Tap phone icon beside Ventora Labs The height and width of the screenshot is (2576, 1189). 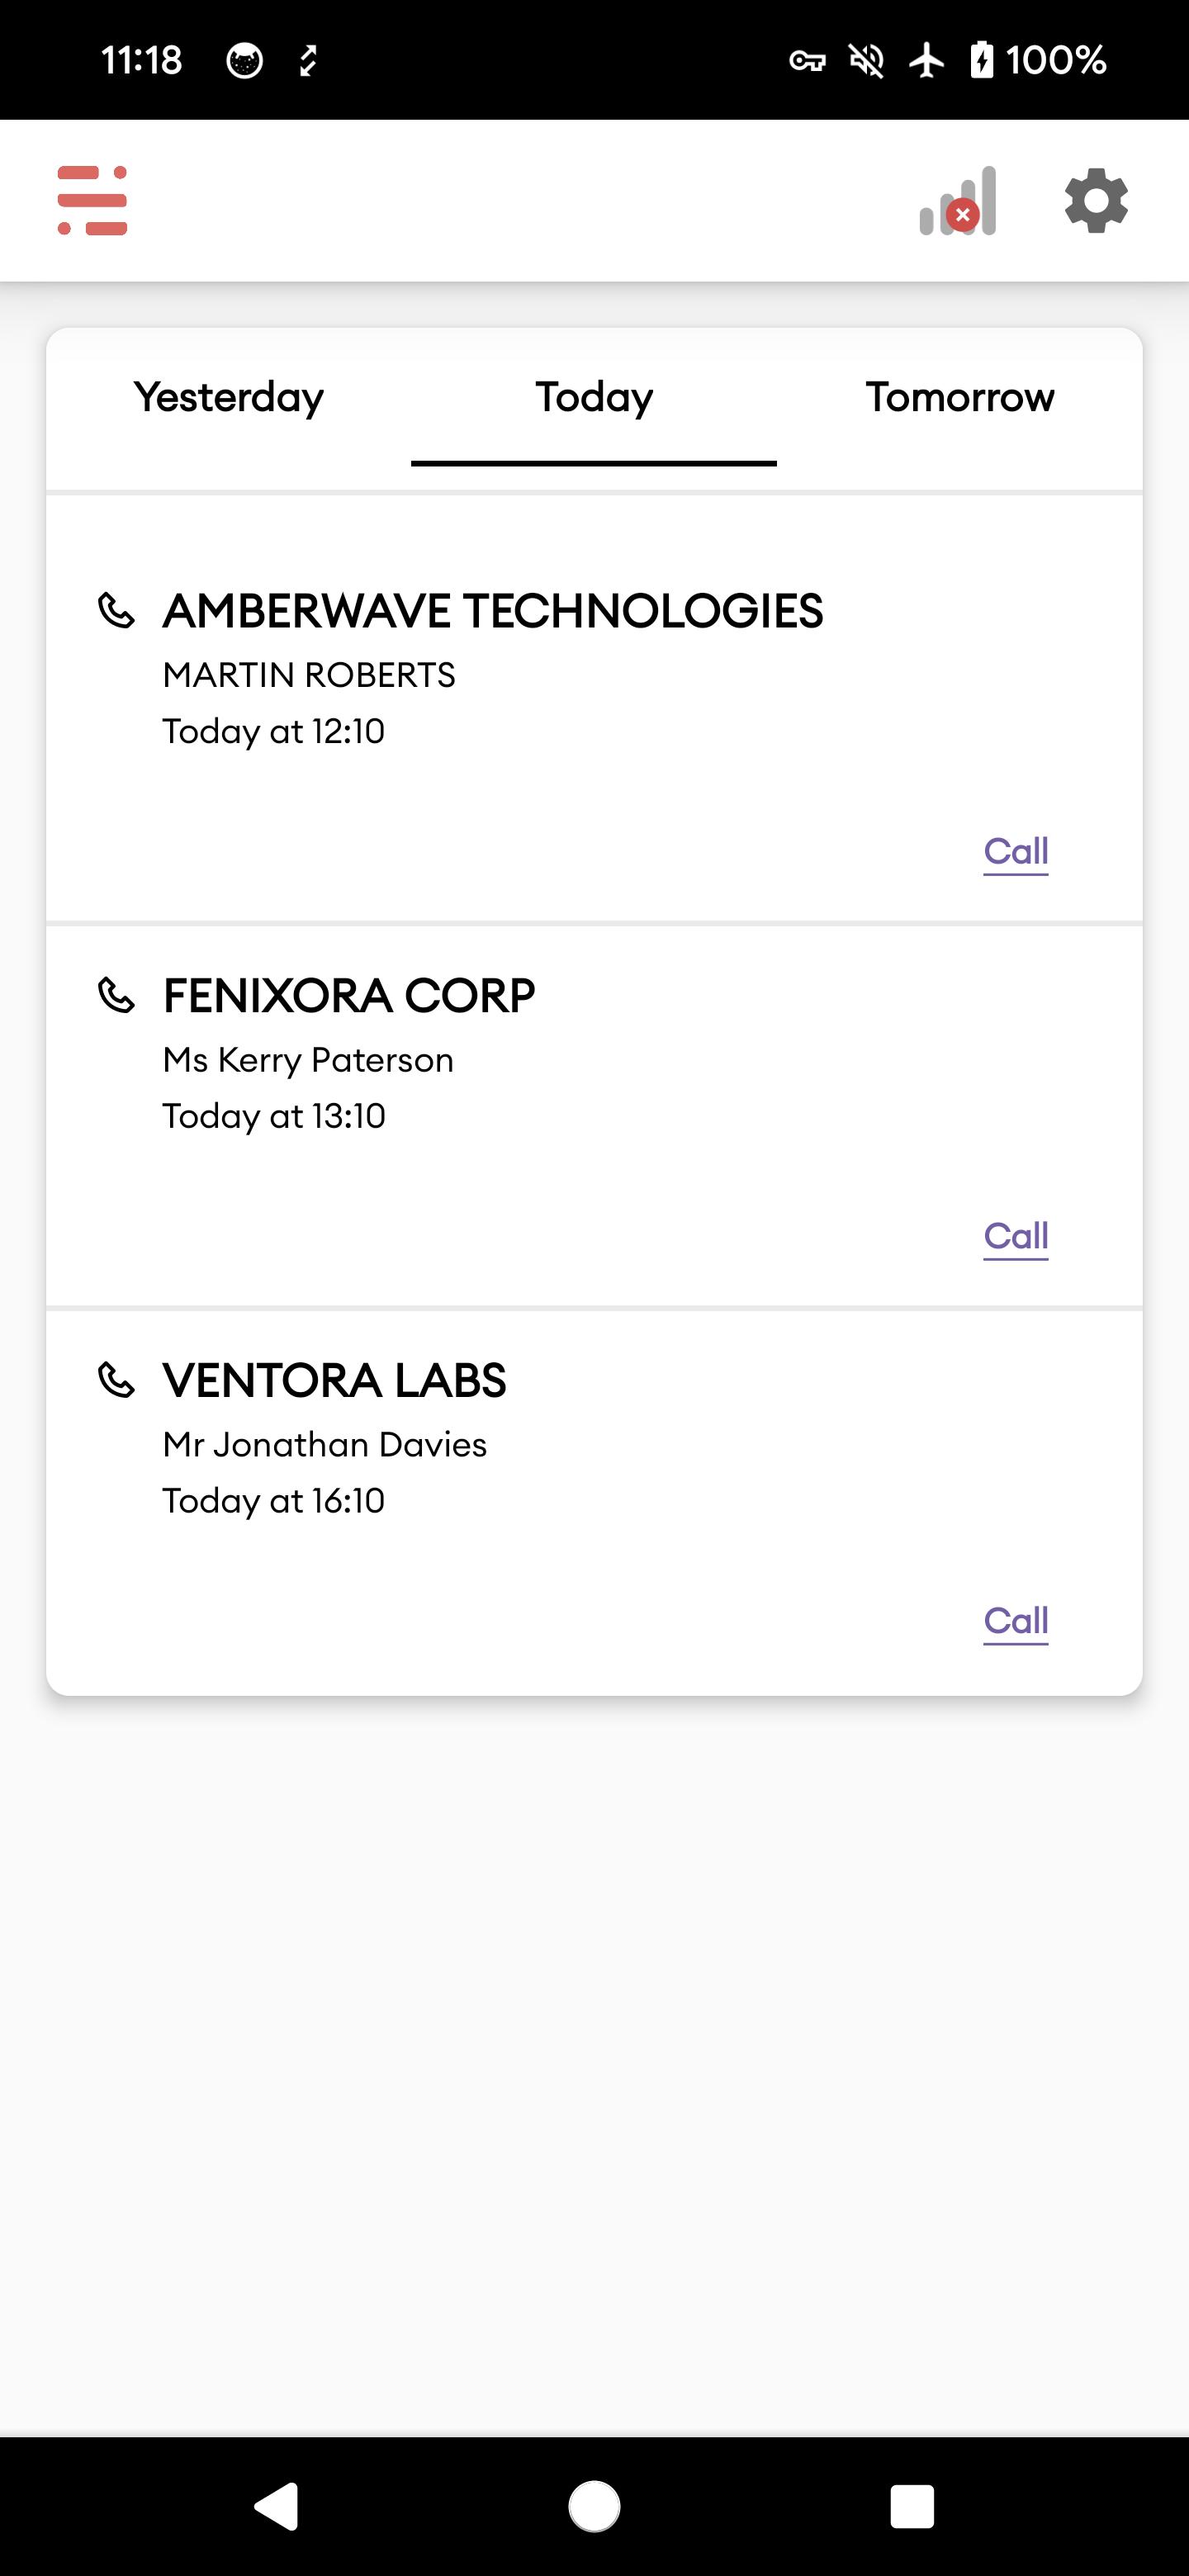[x=116, y=1380]
